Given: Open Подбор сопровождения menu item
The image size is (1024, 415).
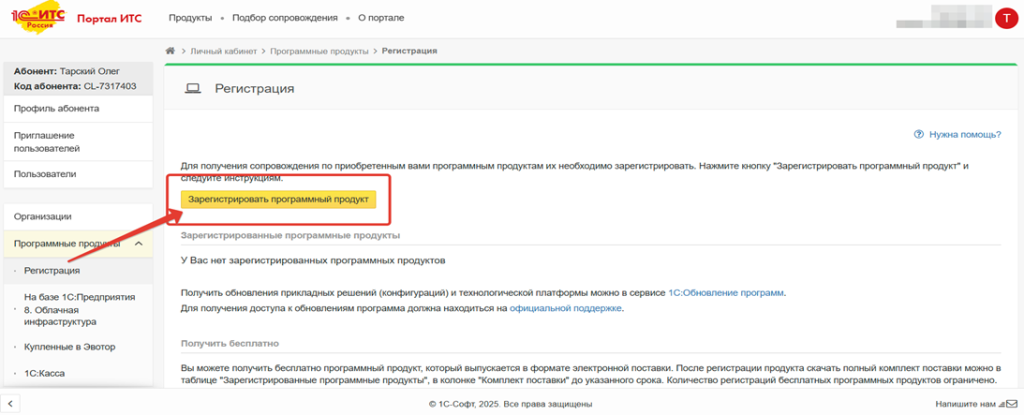Looking at the screenshot, I should (285, 18).
